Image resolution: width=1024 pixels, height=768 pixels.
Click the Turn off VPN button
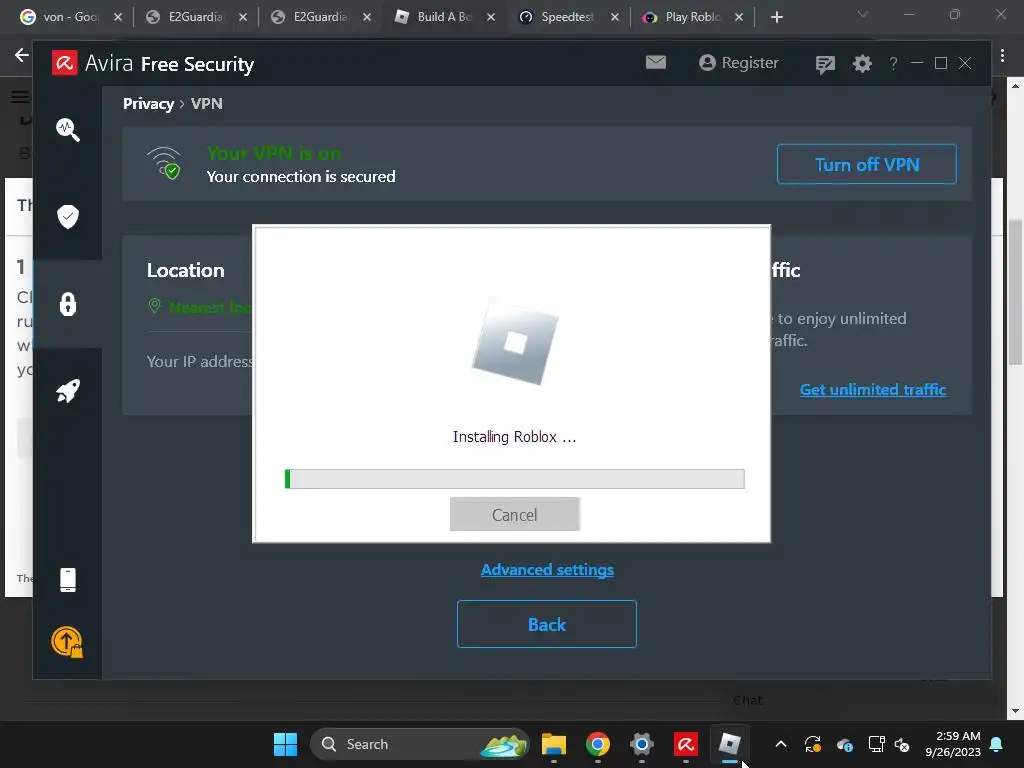coord(867,164)
